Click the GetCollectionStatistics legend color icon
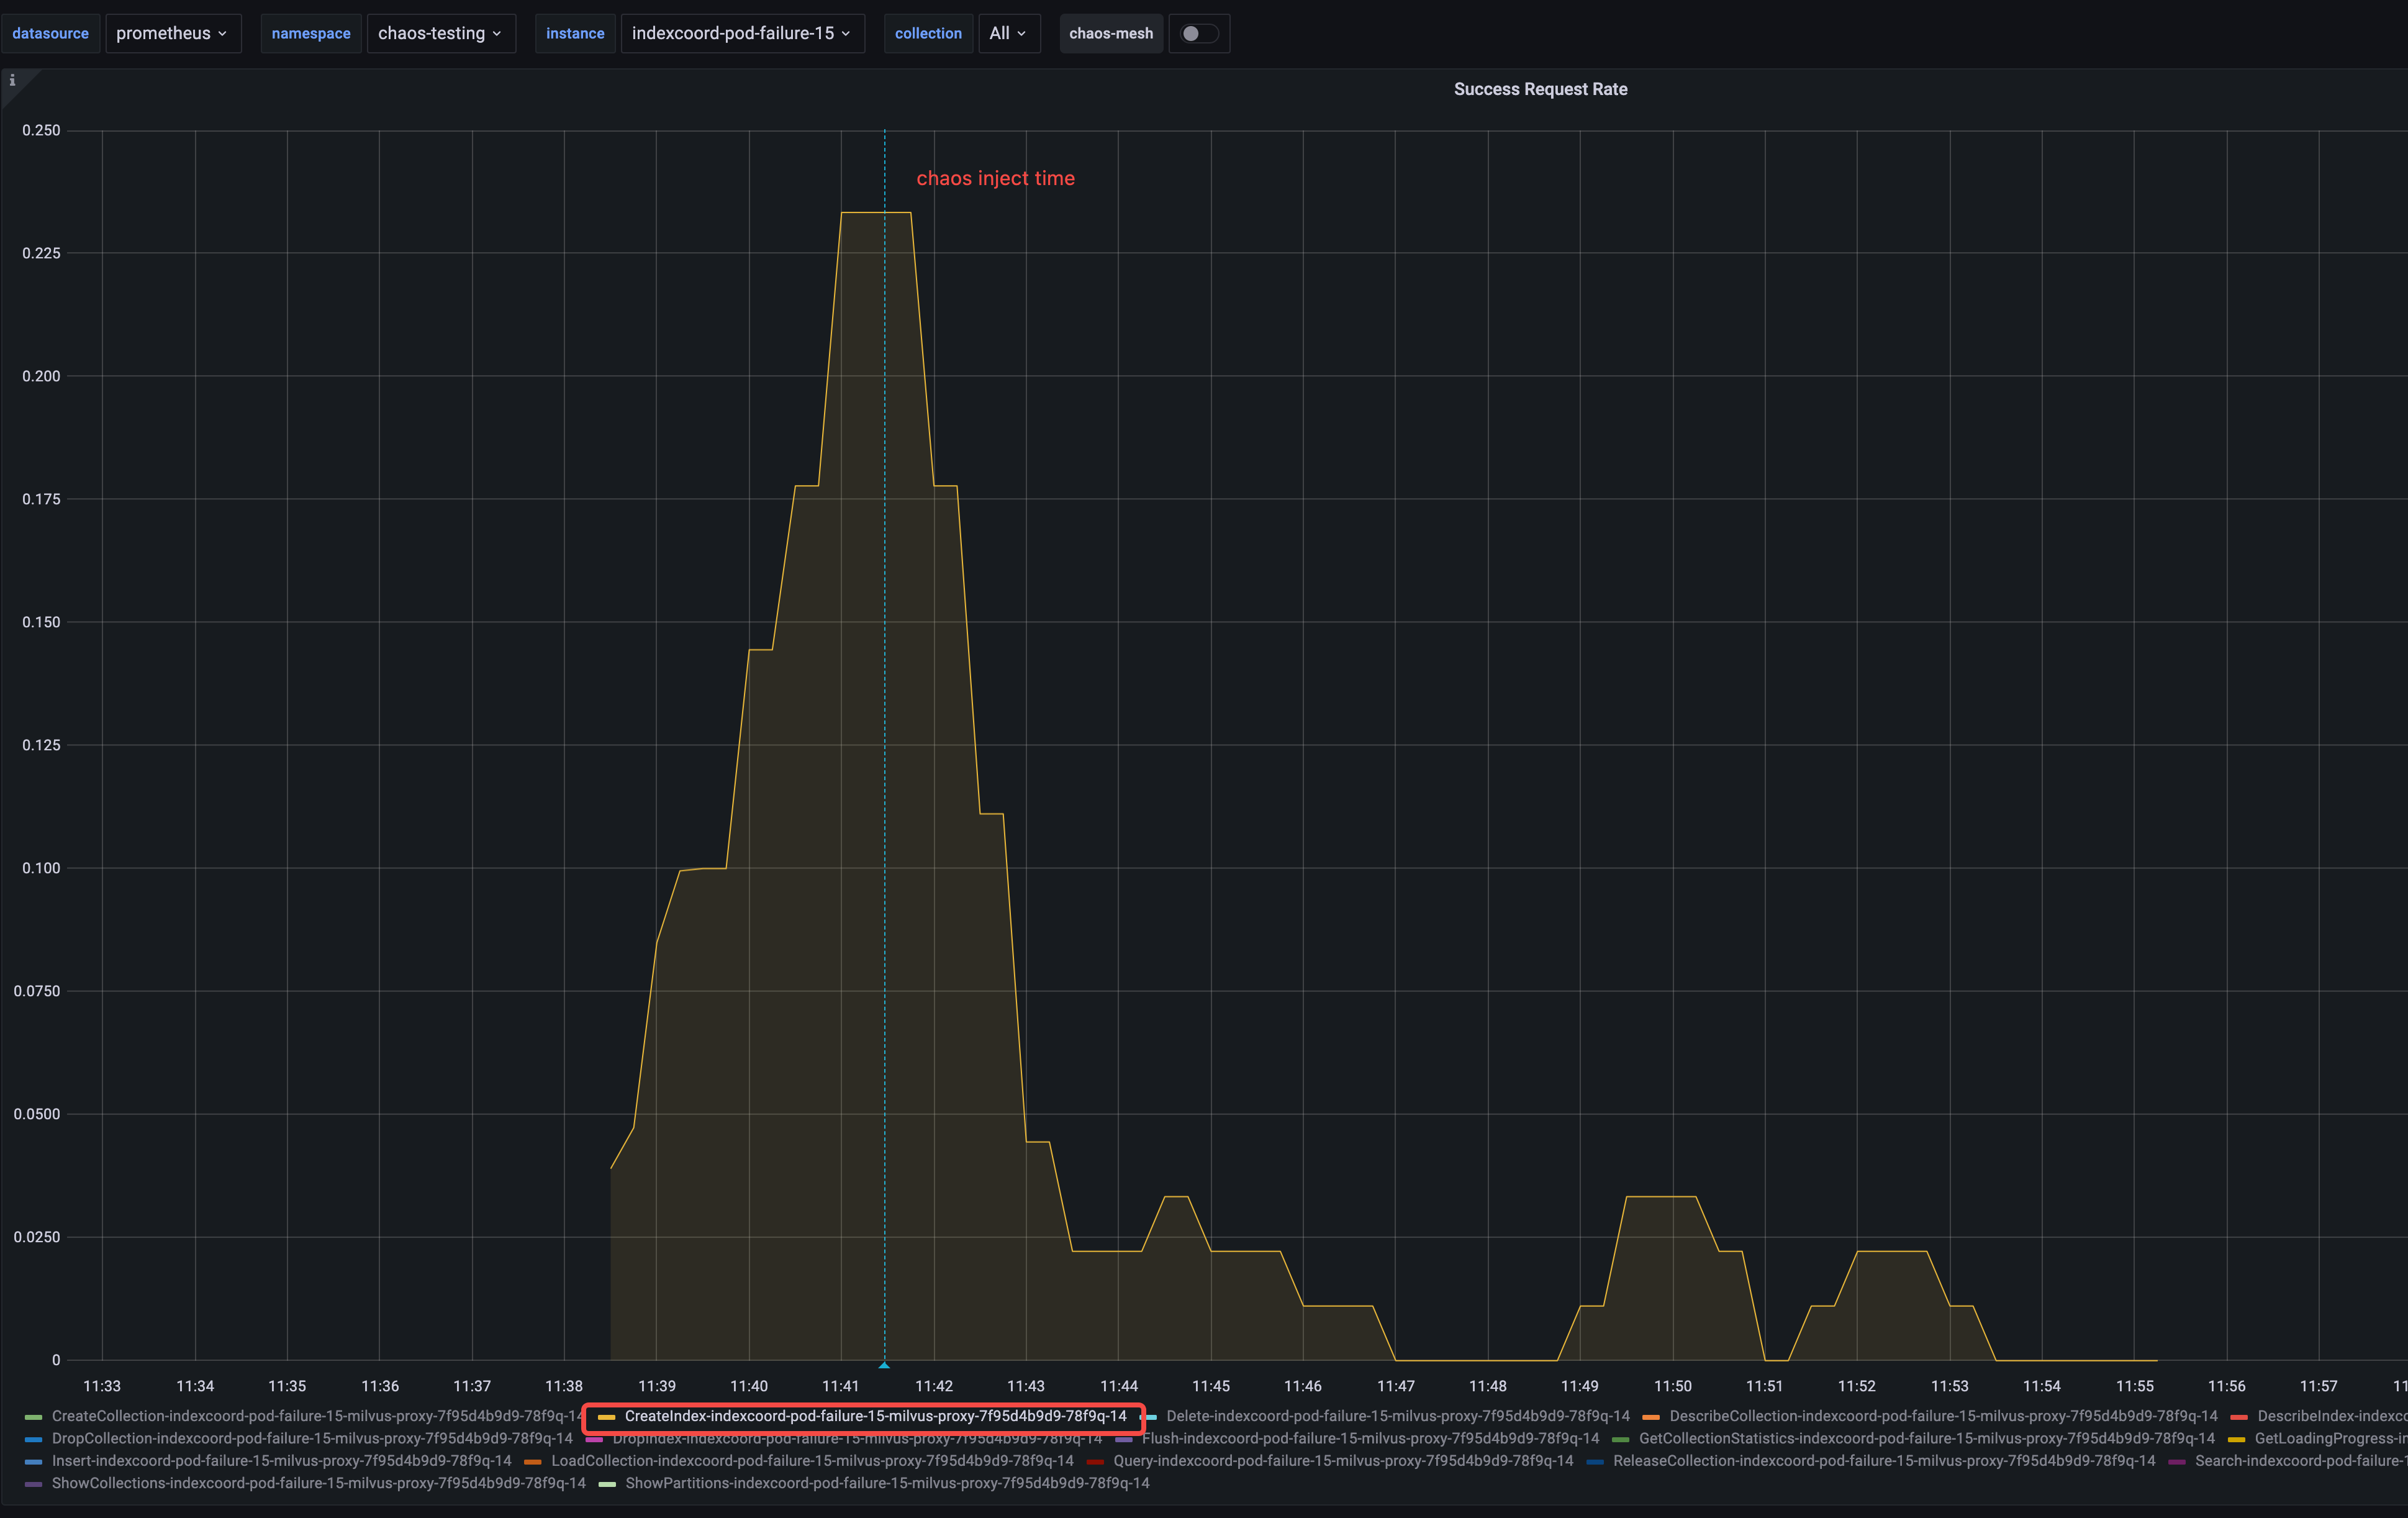 coord(1620,1439)
